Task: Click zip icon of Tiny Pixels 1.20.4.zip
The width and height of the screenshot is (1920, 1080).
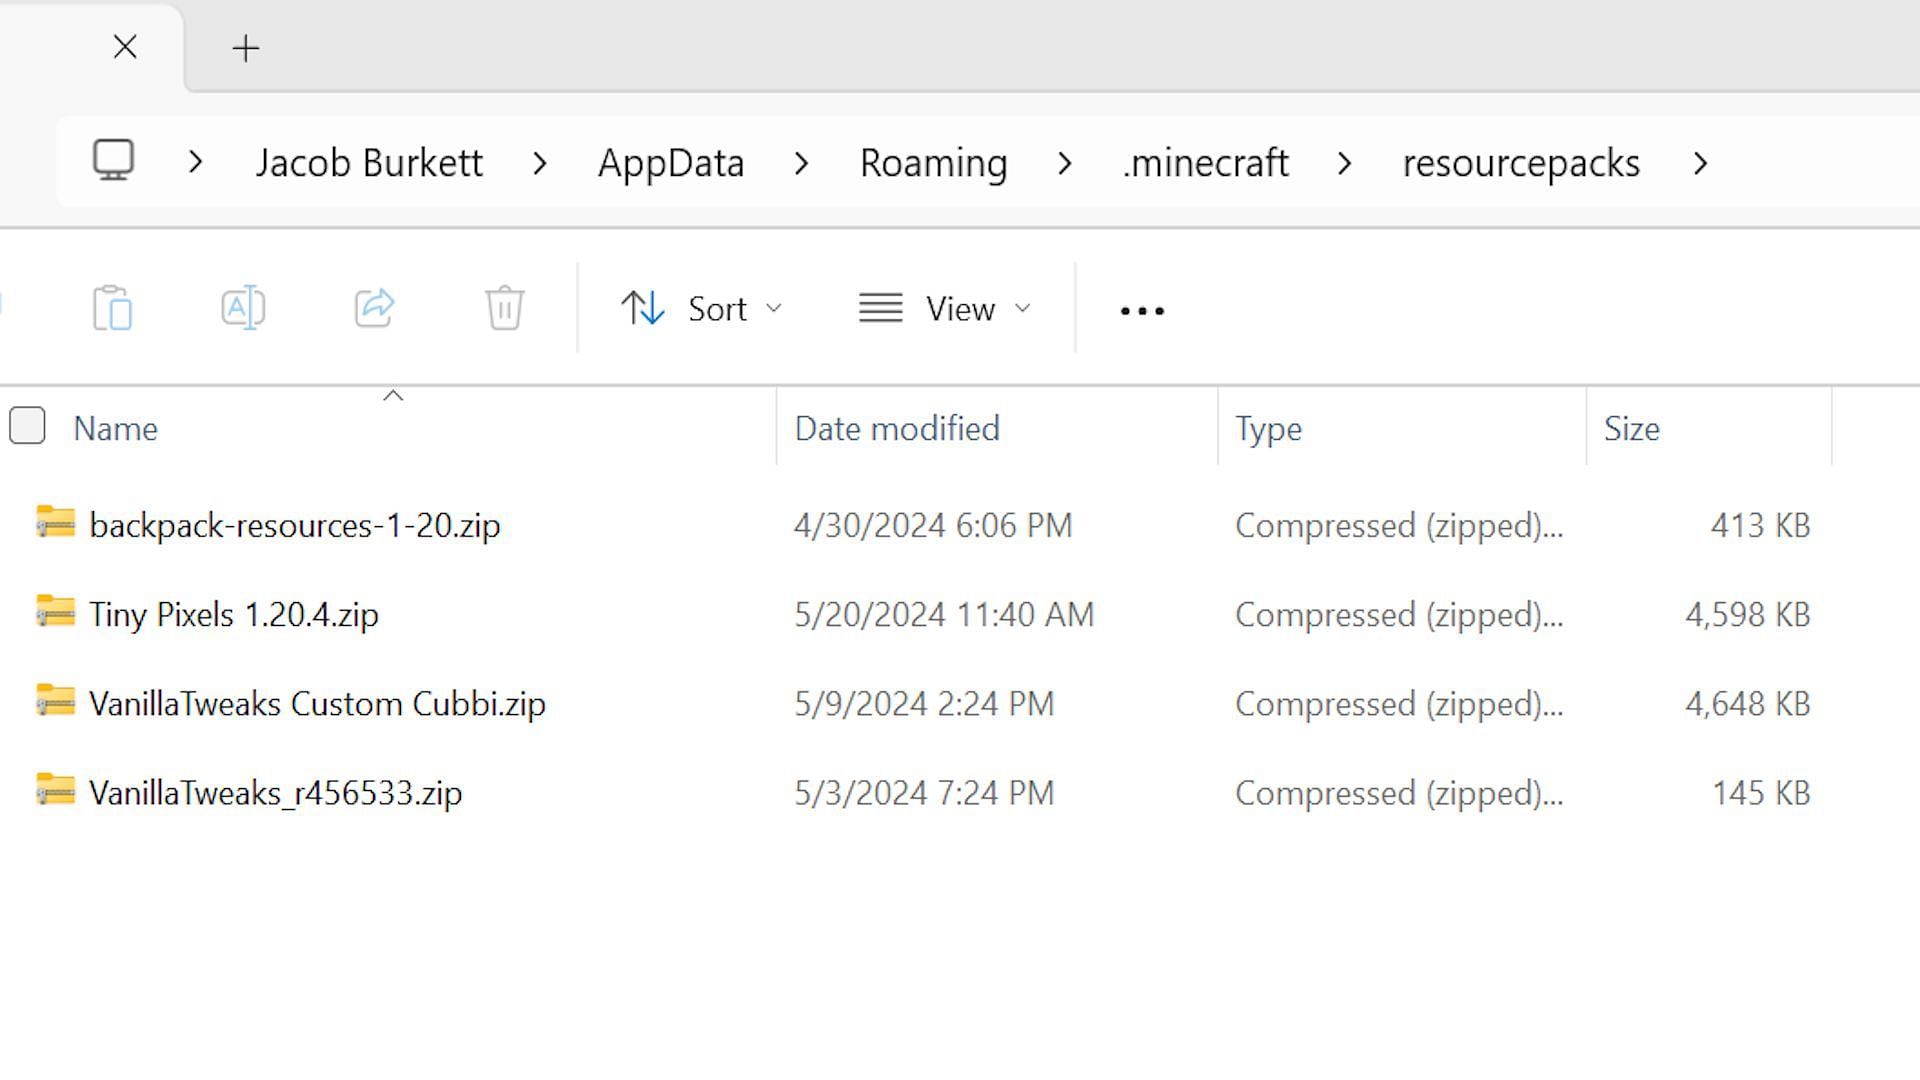Action: click(55, 611)
